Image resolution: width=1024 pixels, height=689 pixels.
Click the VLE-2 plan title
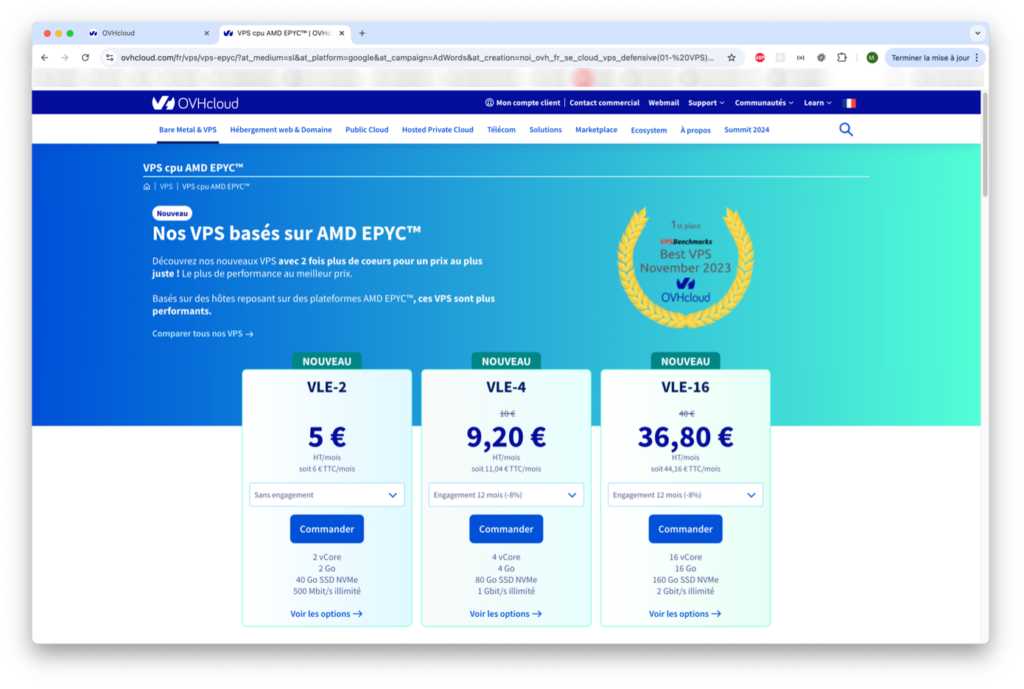(327, 387)
